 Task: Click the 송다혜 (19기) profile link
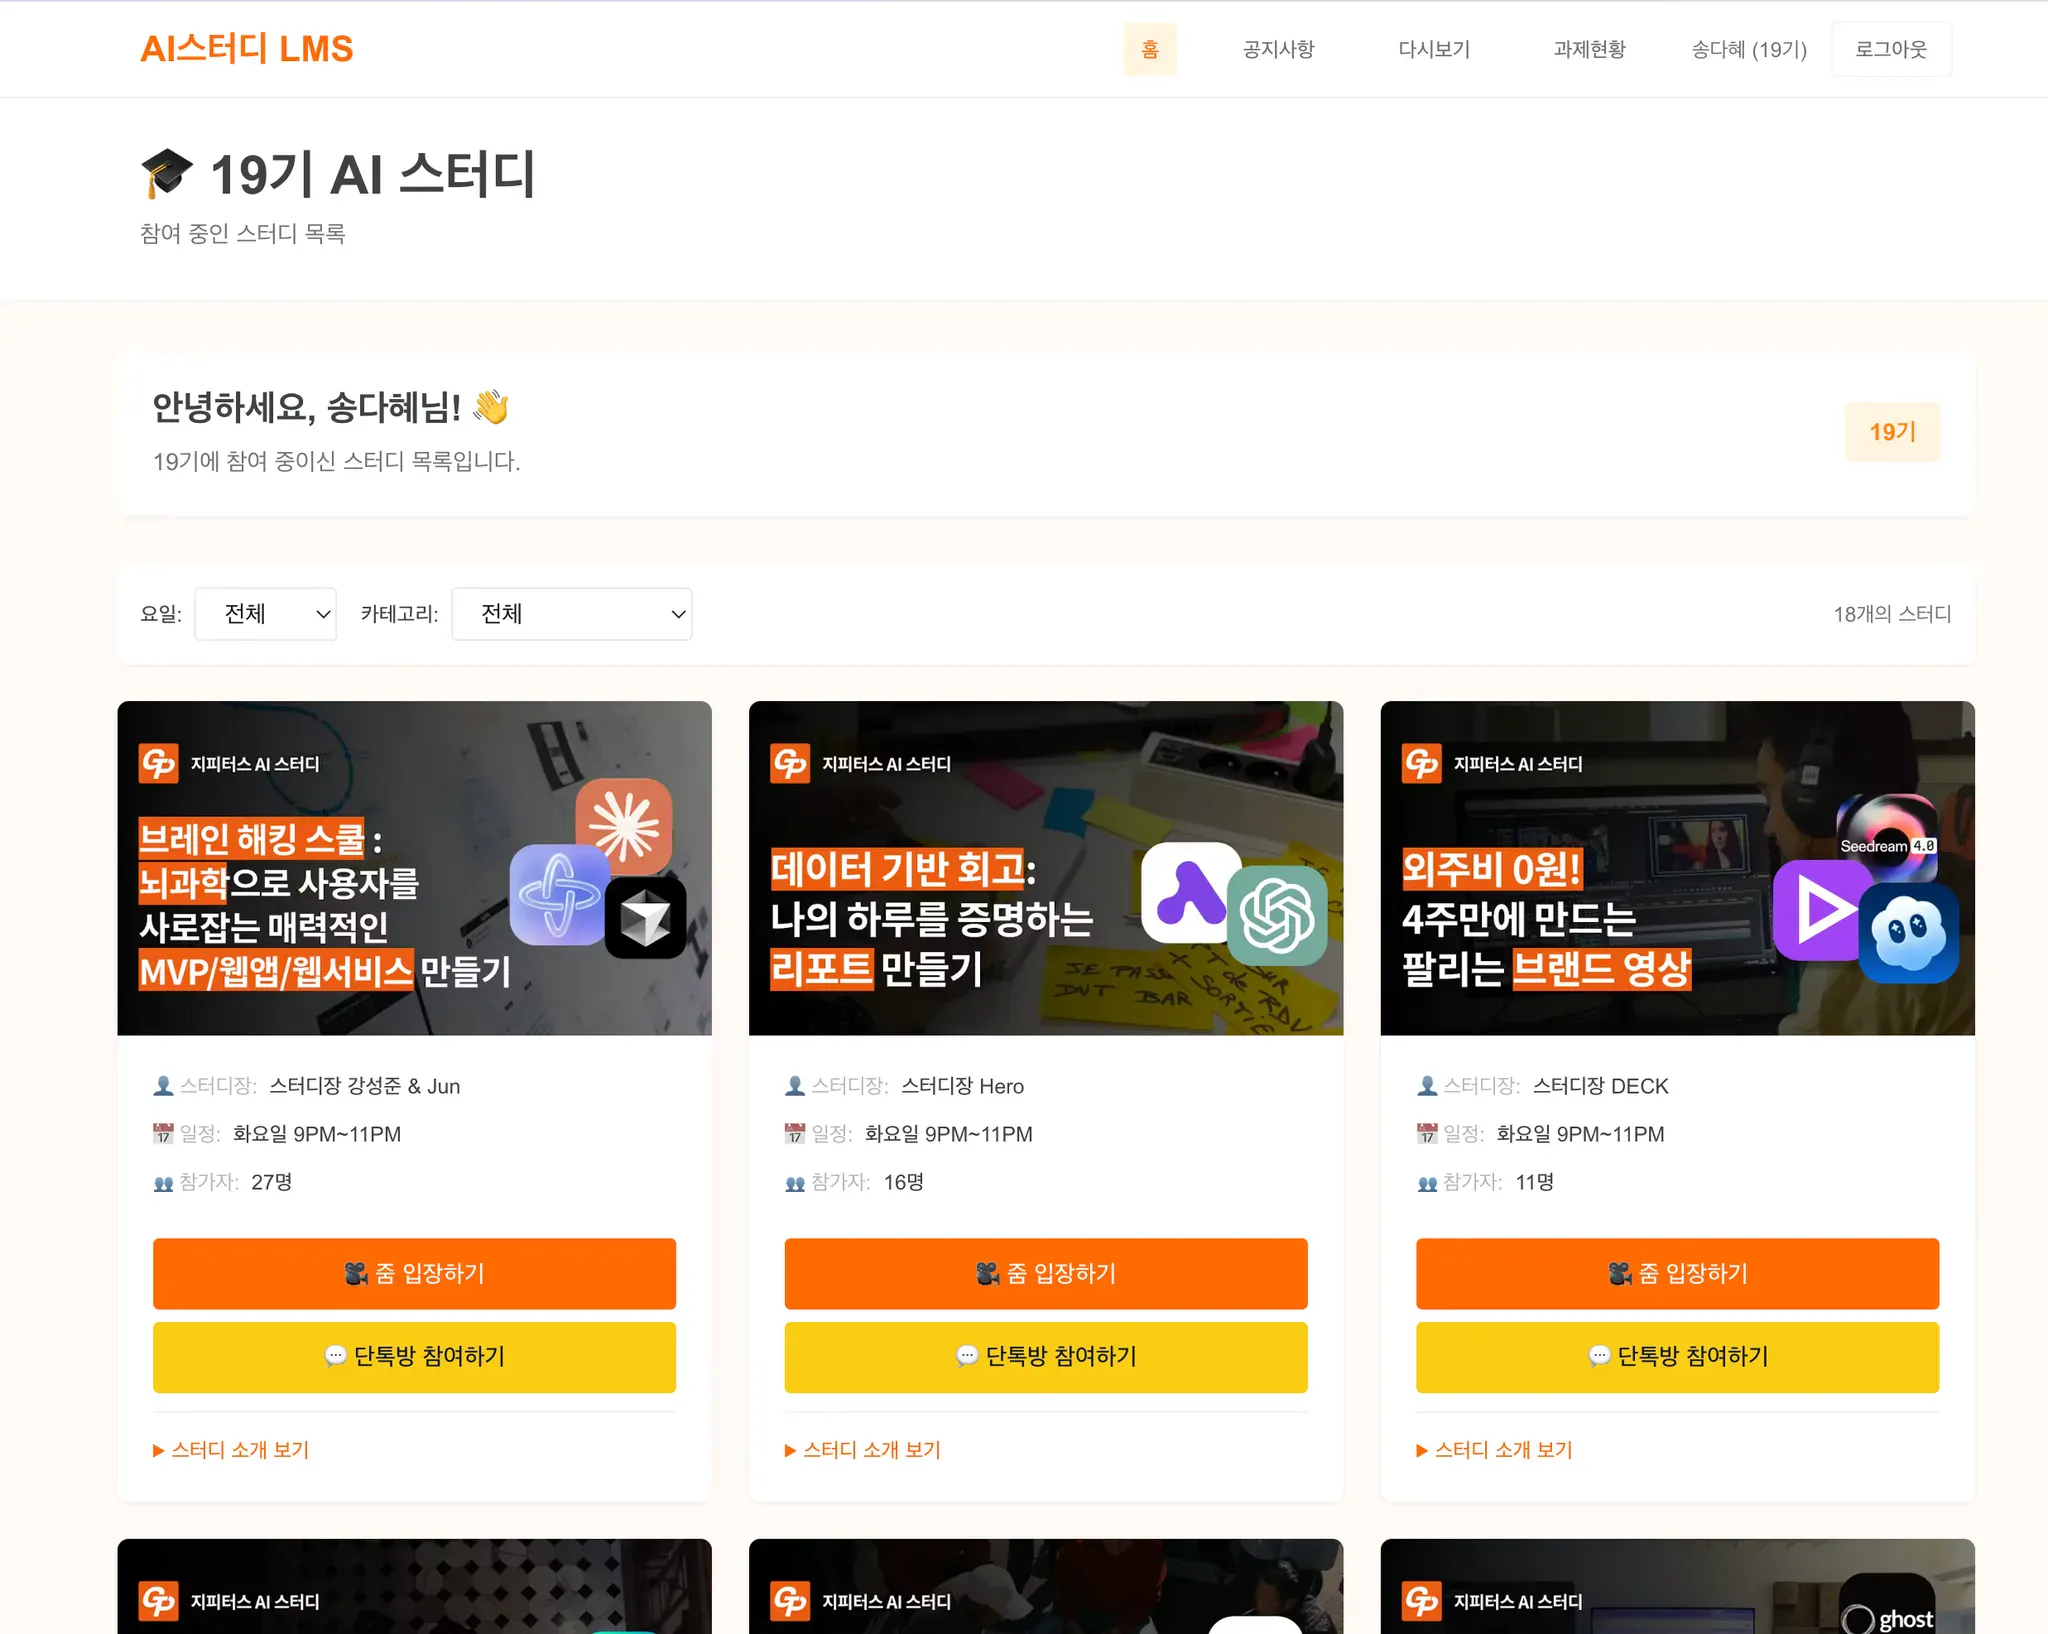point(1749,49)
